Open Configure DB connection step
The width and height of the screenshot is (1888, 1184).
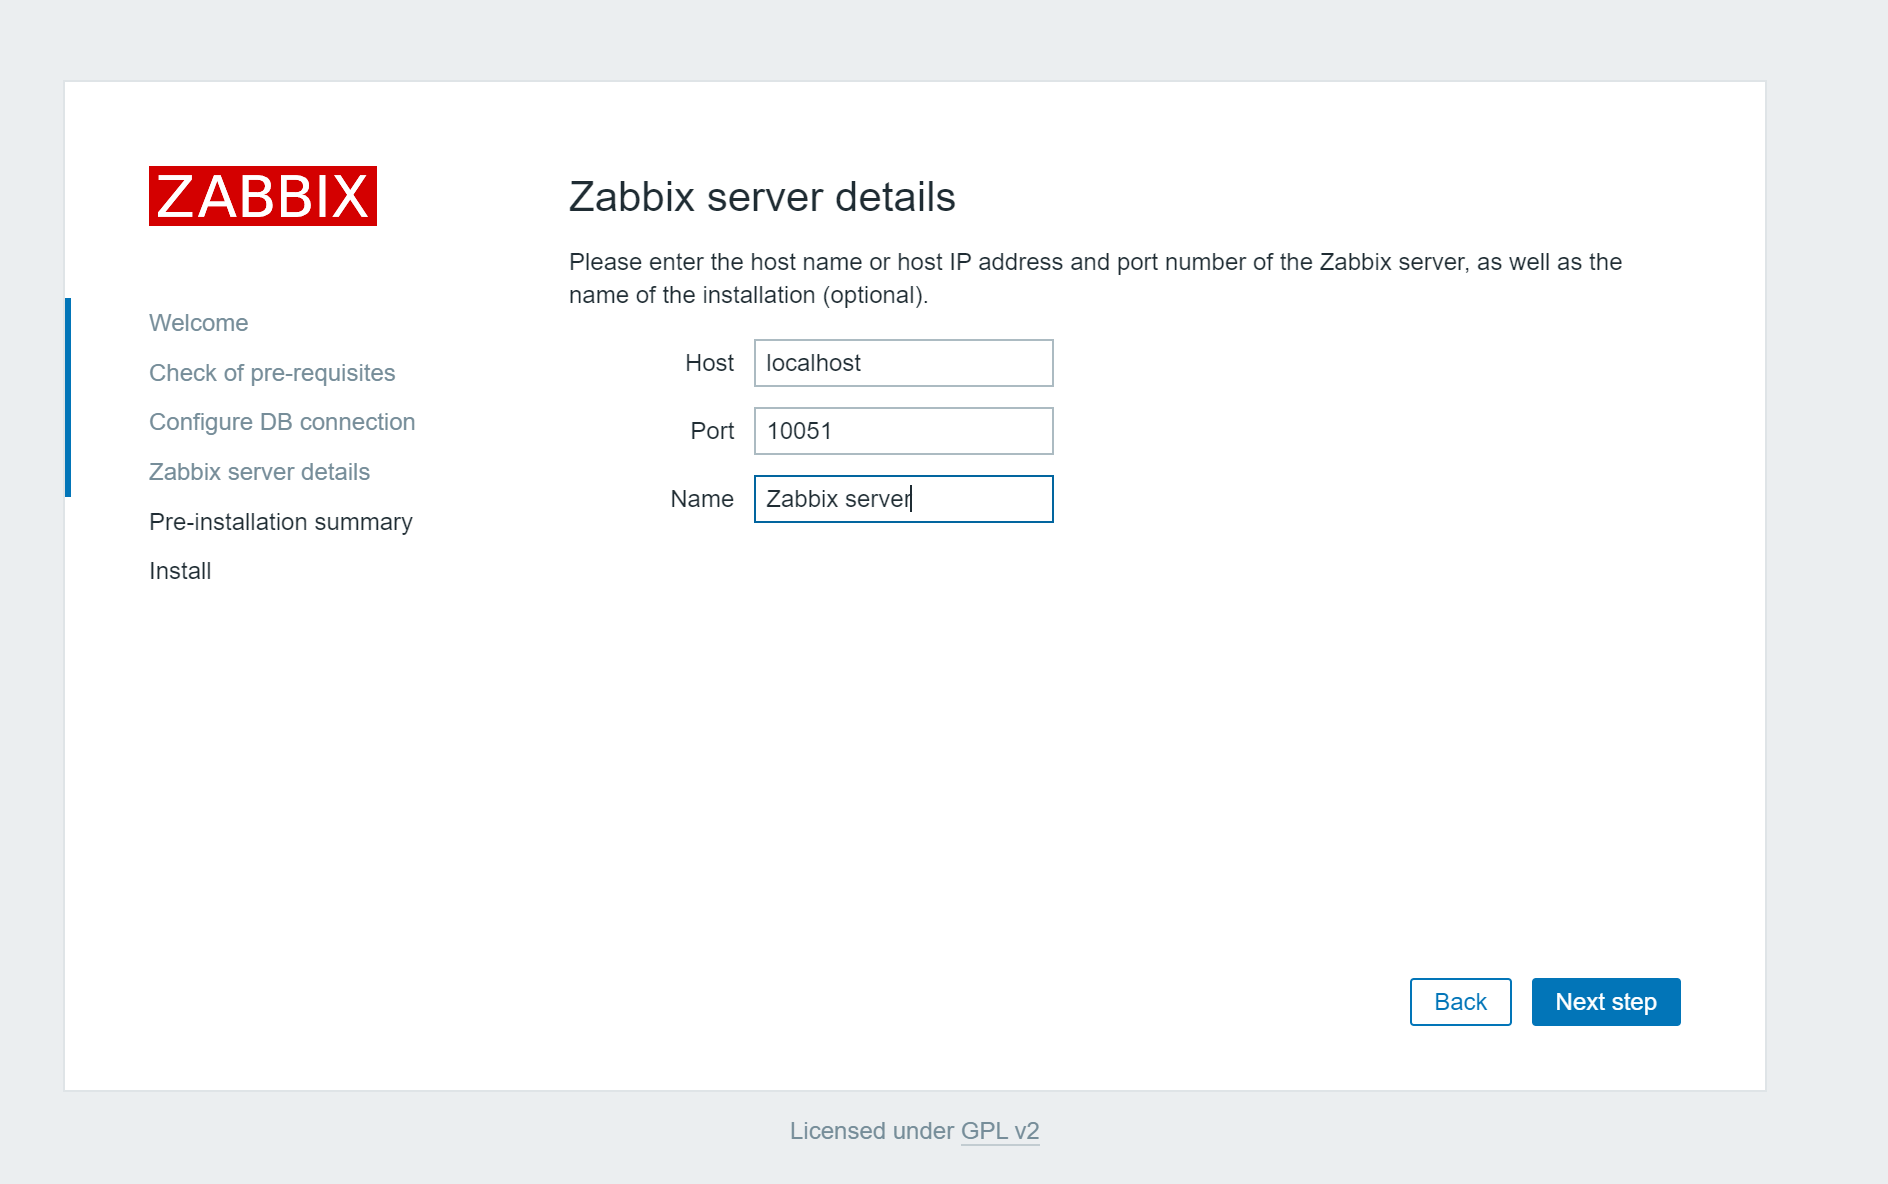pos(282,422)
